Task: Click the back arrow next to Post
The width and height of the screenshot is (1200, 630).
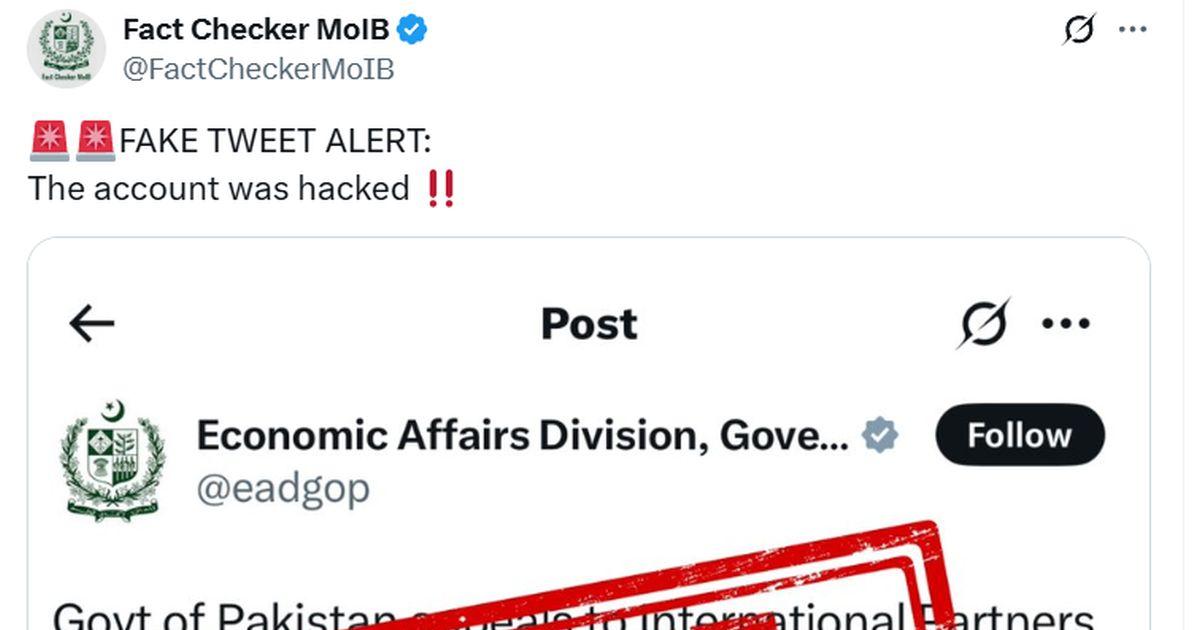Action: (x=92, y=323)
